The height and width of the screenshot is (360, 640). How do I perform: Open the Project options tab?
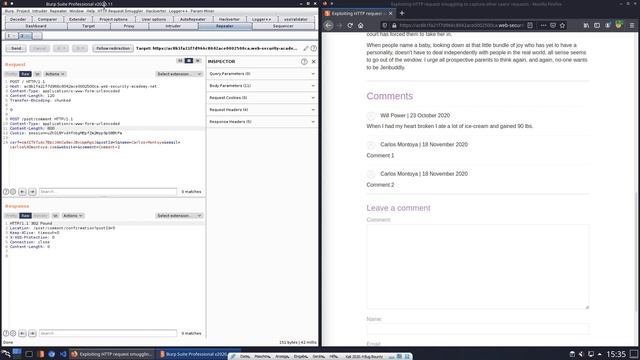[113, 19]
